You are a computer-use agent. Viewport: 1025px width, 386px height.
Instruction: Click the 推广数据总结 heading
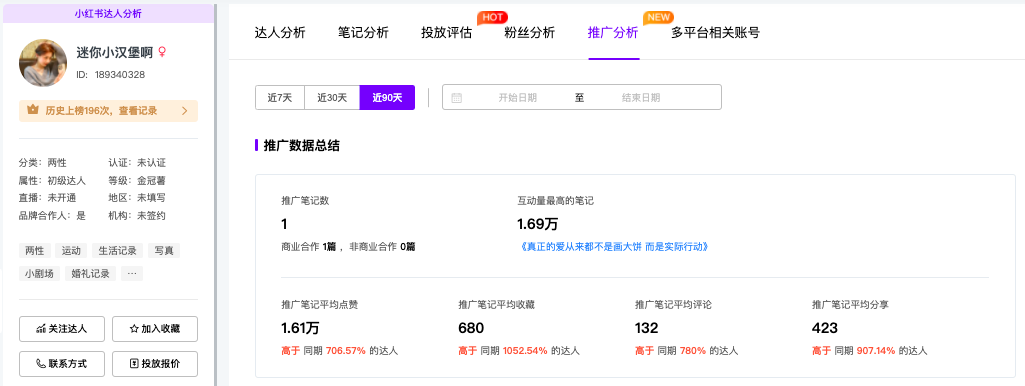pos(301,146)
